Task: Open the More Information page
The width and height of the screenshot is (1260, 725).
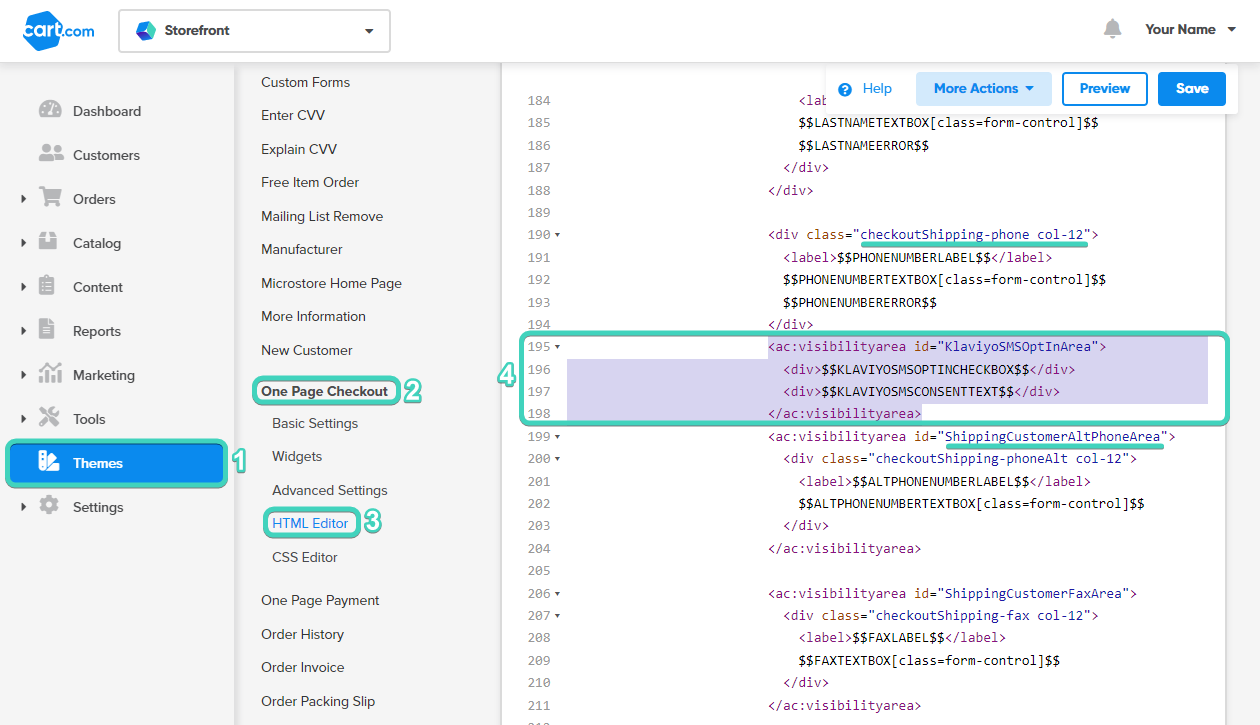Action: click(x=313, y=316)
